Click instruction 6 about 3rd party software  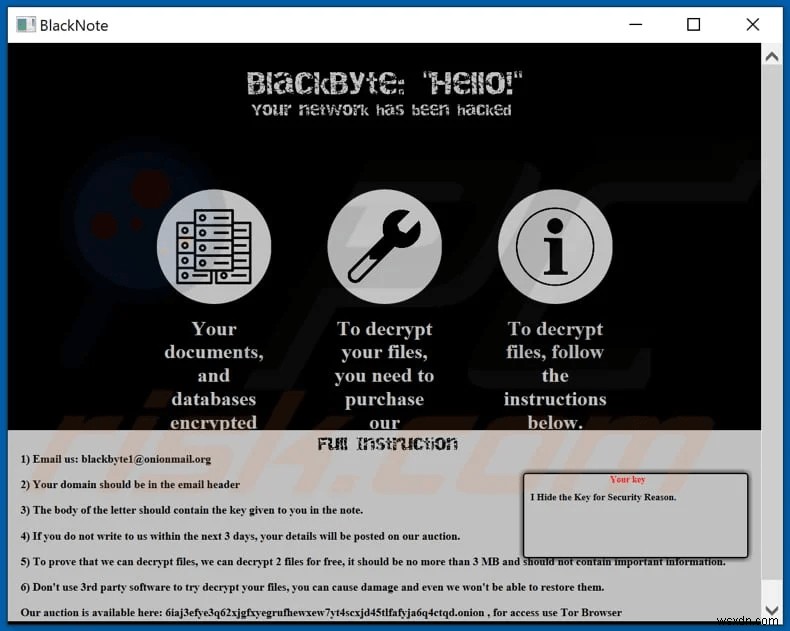click(x=312, y=587)
